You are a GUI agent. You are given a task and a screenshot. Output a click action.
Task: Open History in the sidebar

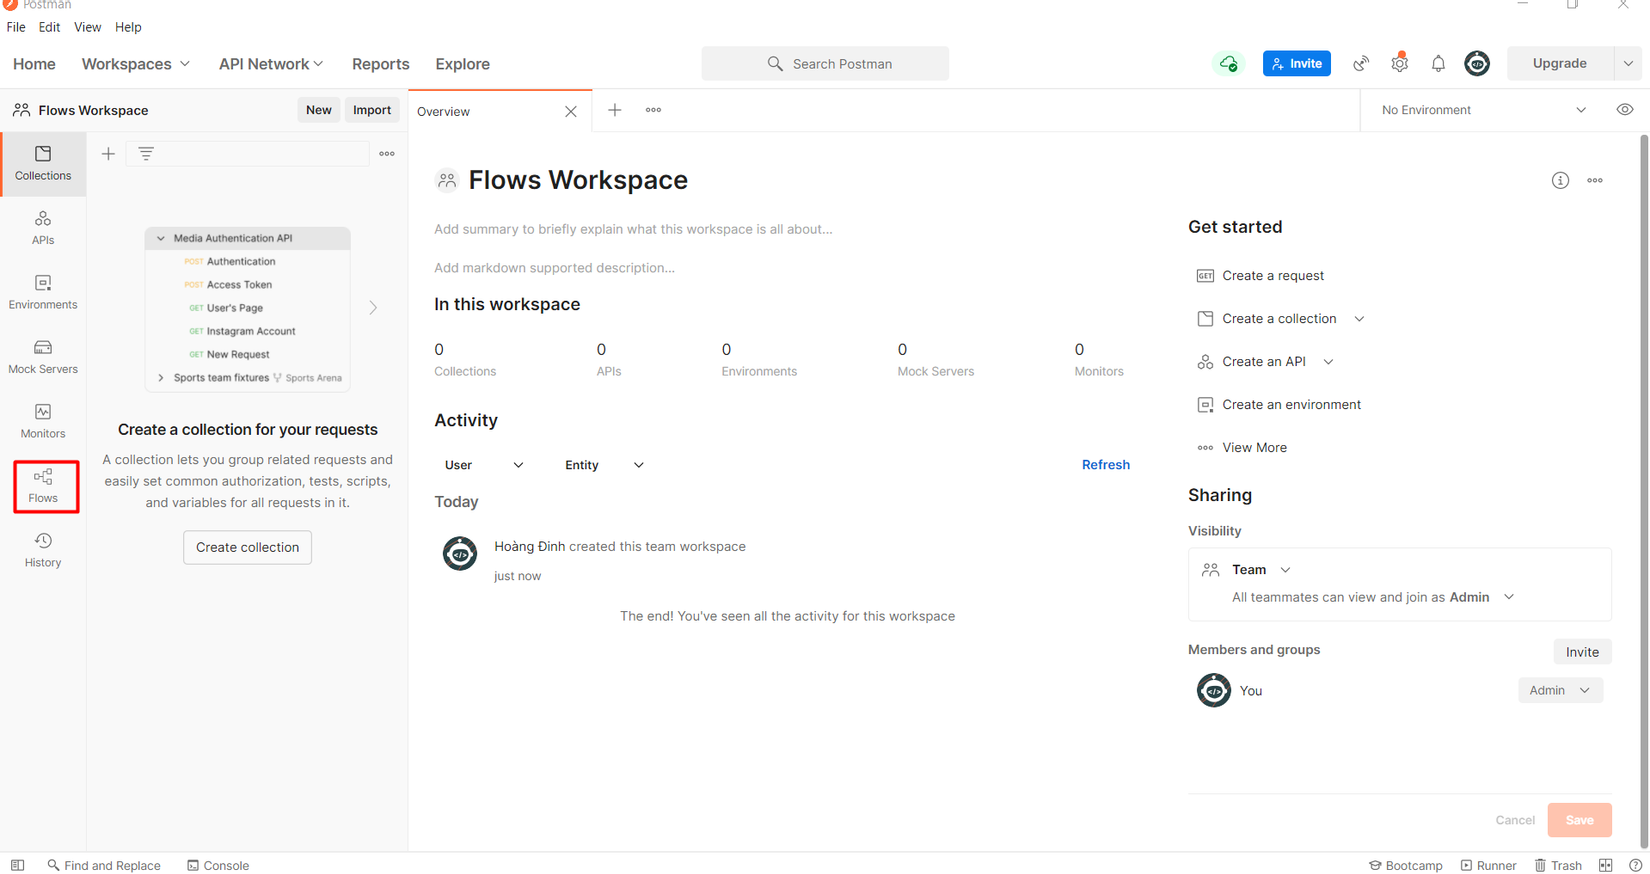43,550
